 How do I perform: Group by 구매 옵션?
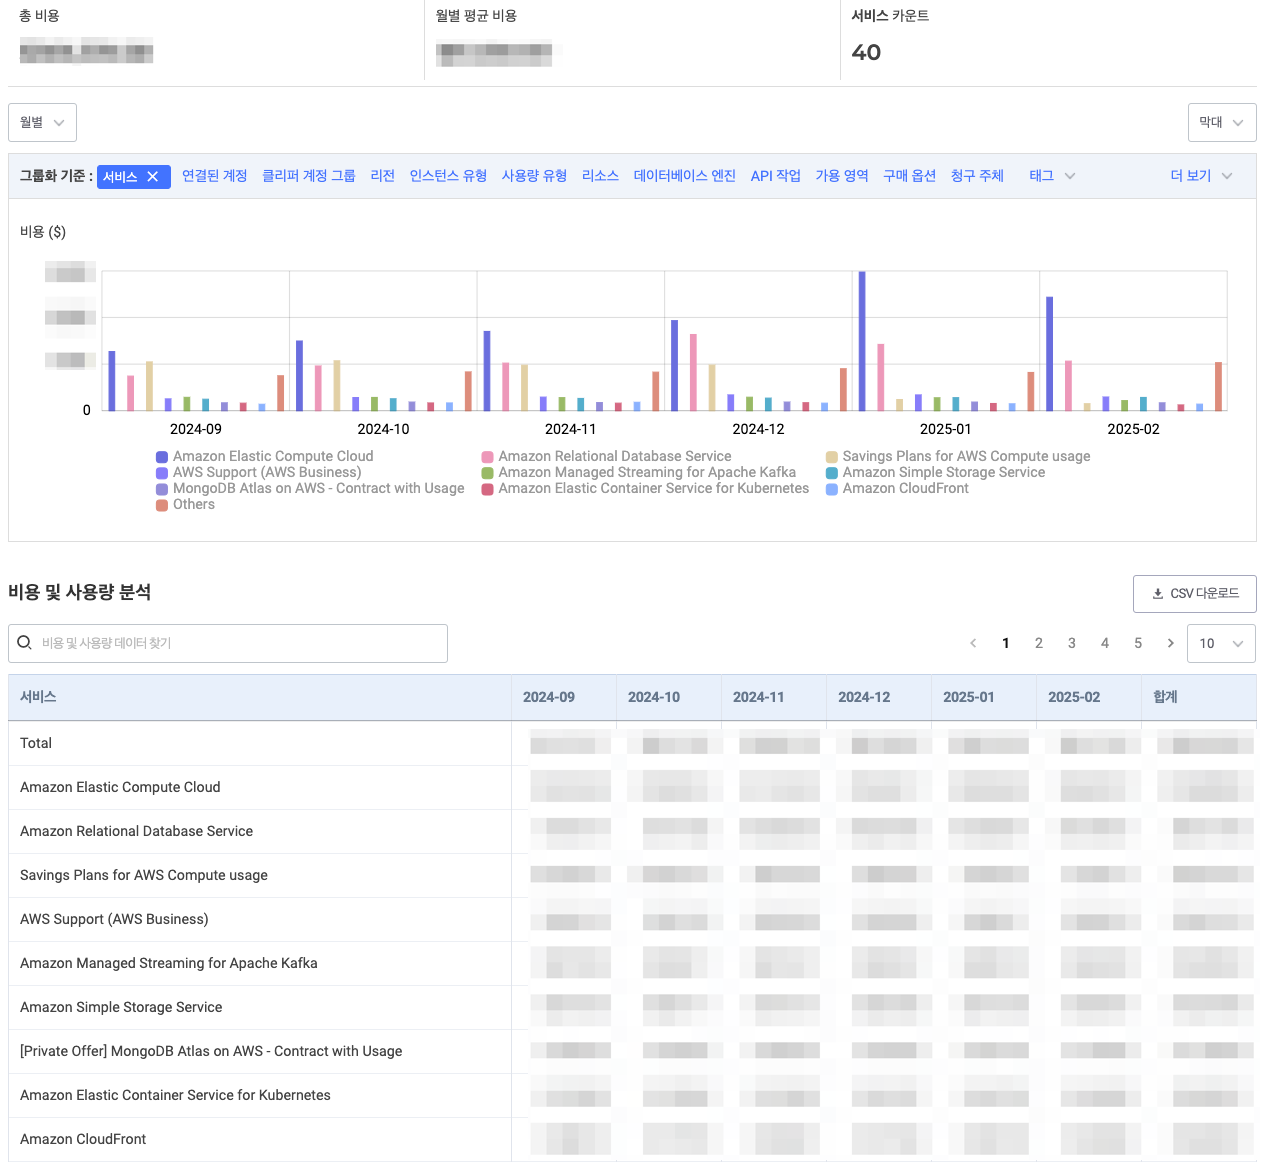click(x=909, y=176)
